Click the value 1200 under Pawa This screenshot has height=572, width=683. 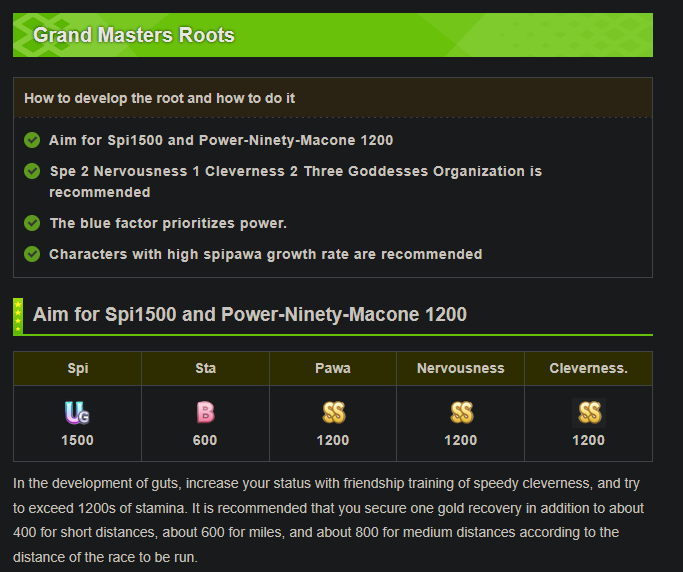(x=333, y=440)
